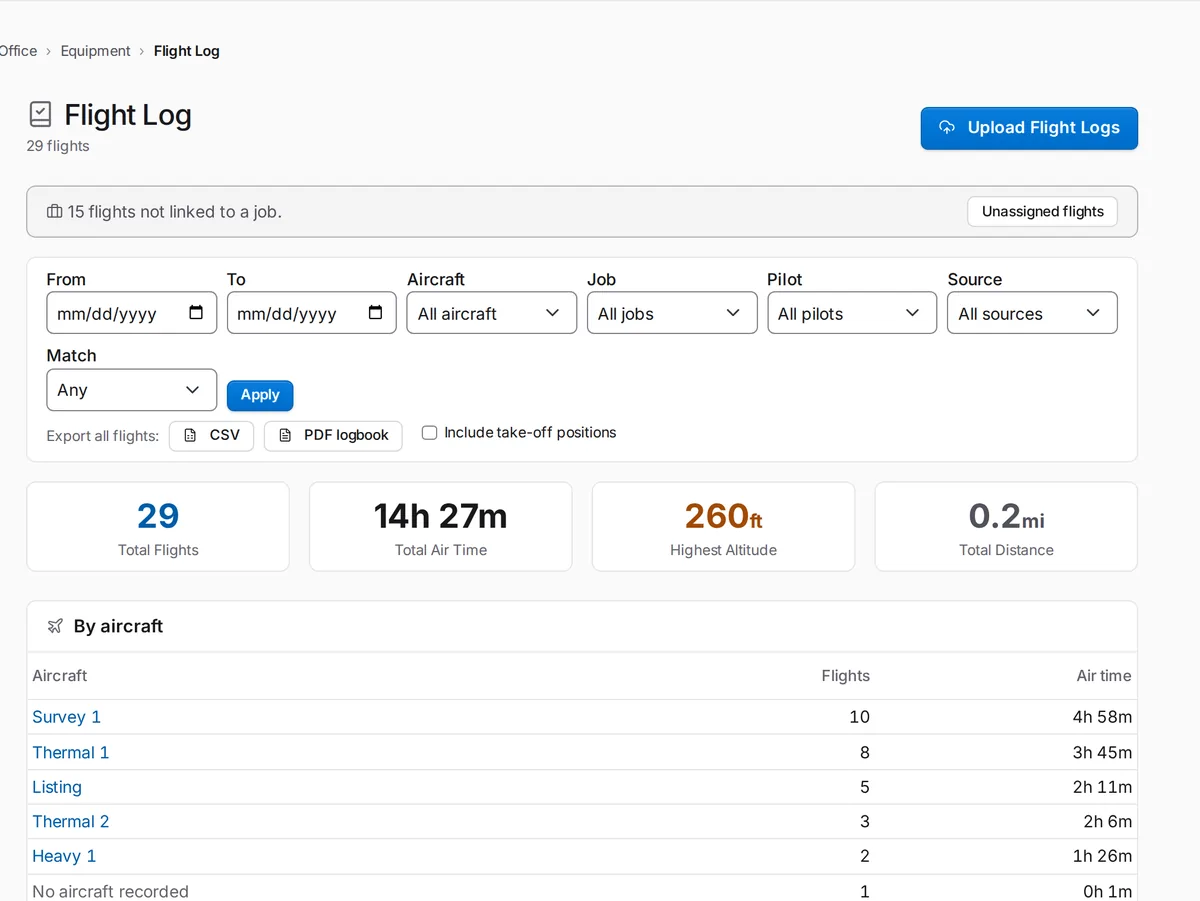Open the All sources dropdown
Viewport: 1200px width, 901px height.
(x=1032, y=313)
